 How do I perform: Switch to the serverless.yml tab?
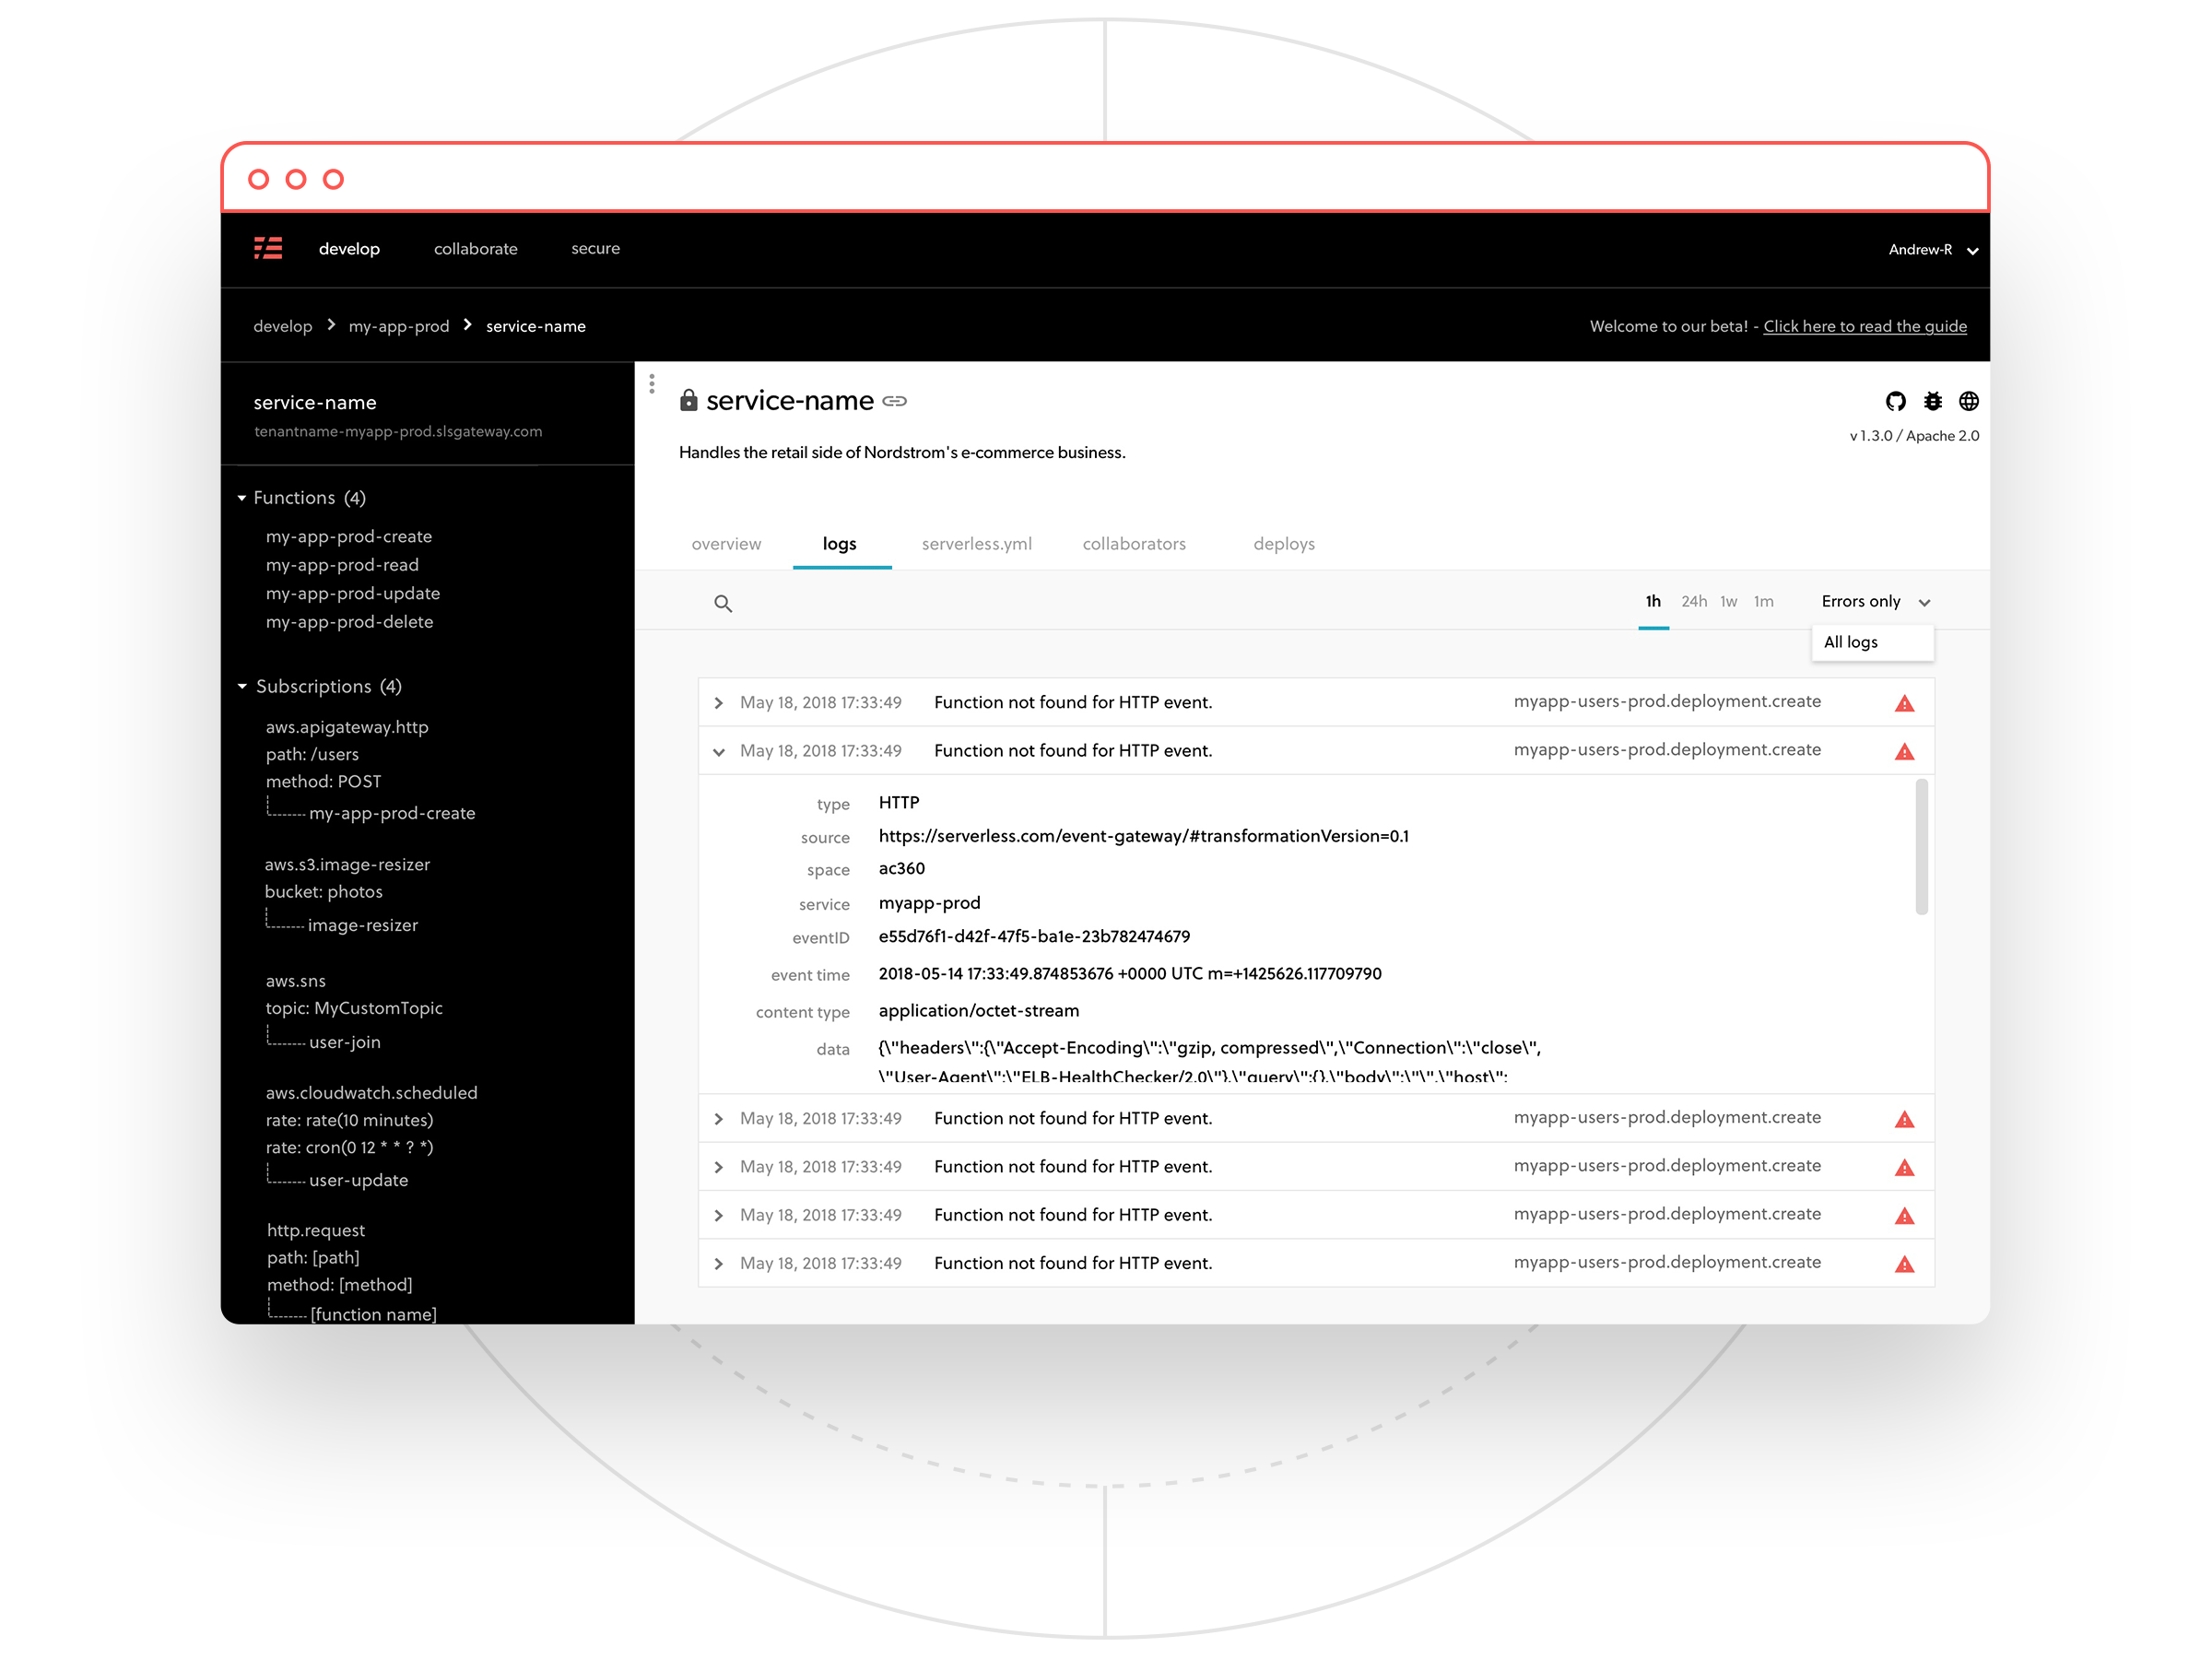pyautogui.click(x=976, y=544)
